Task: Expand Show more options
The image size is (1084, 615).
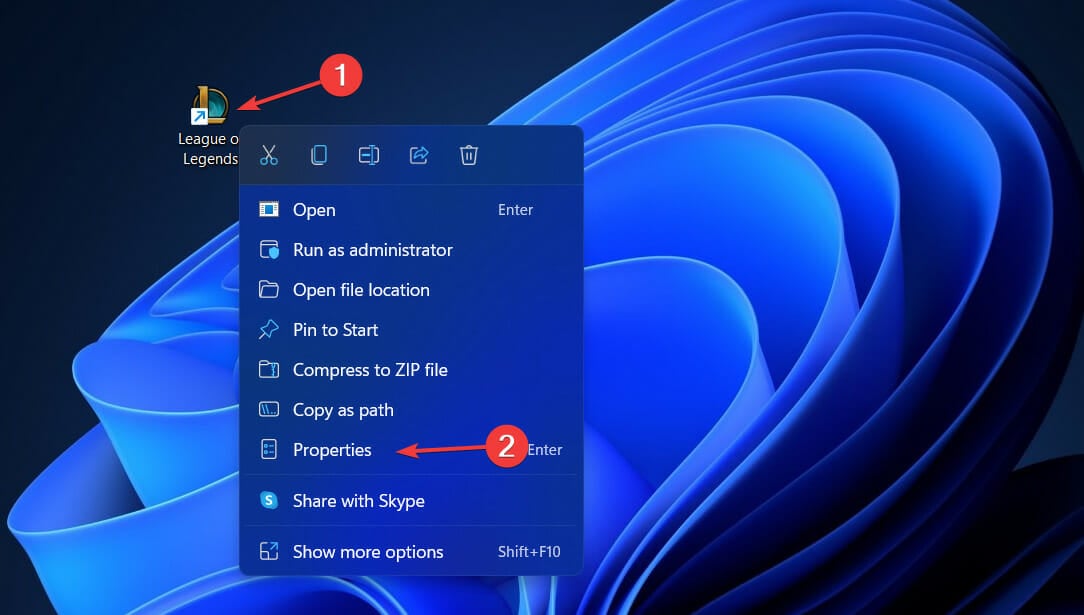Action: tap(411, 551)
